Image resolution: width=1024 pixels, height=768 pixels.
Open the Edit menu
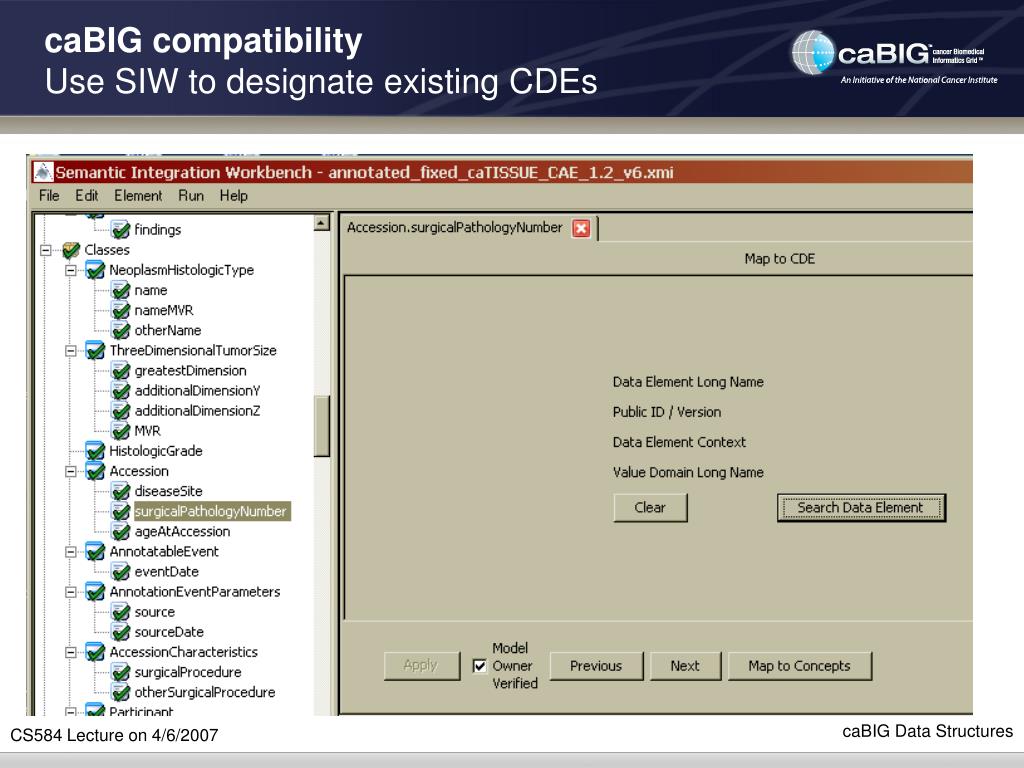click(x=86, y=196)
